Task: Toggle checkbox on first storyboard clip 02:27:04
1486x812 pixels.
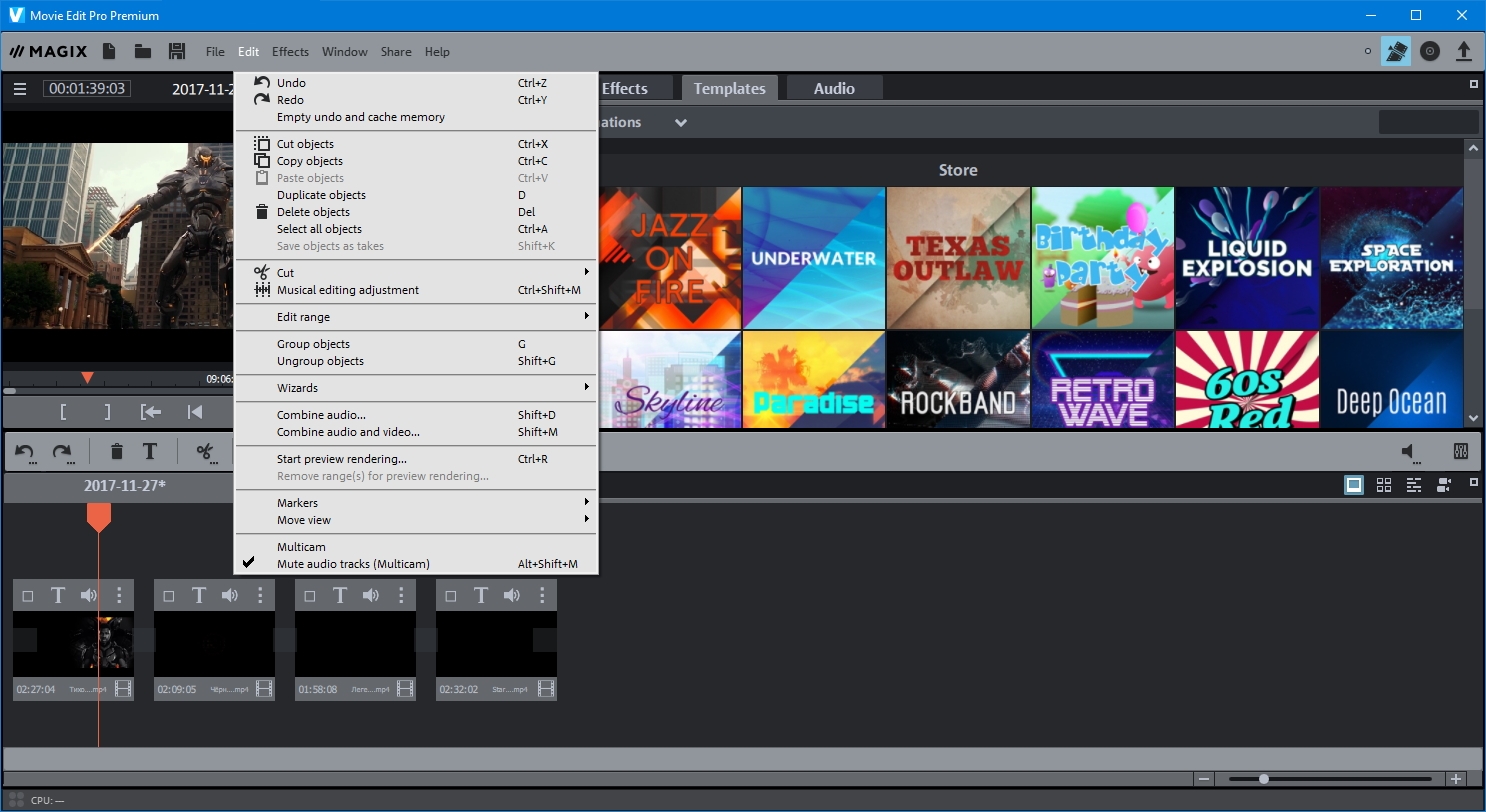Action: click(x=28, y=597)
